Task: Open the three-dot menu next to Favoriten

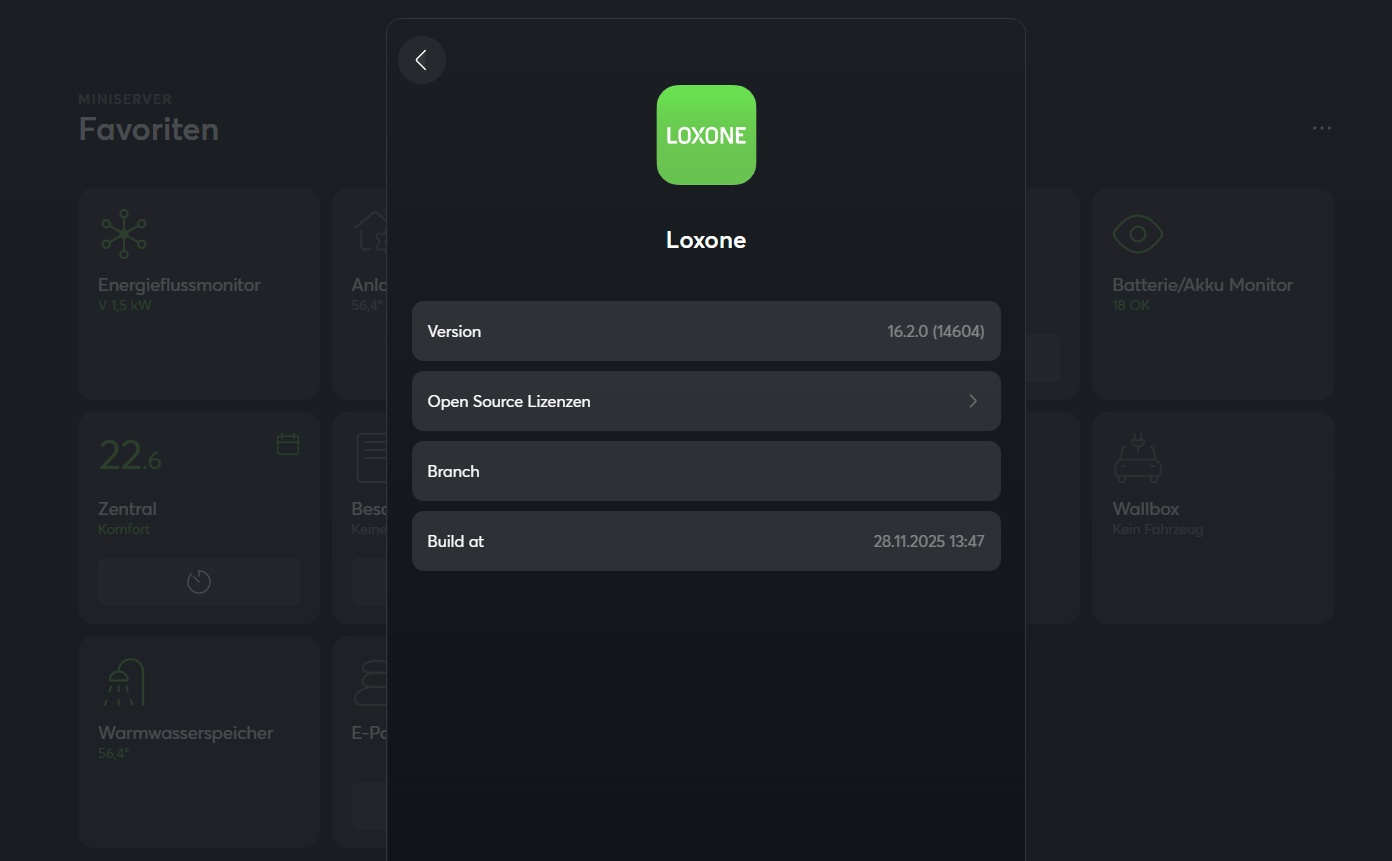Action: tap(1322, 128)
